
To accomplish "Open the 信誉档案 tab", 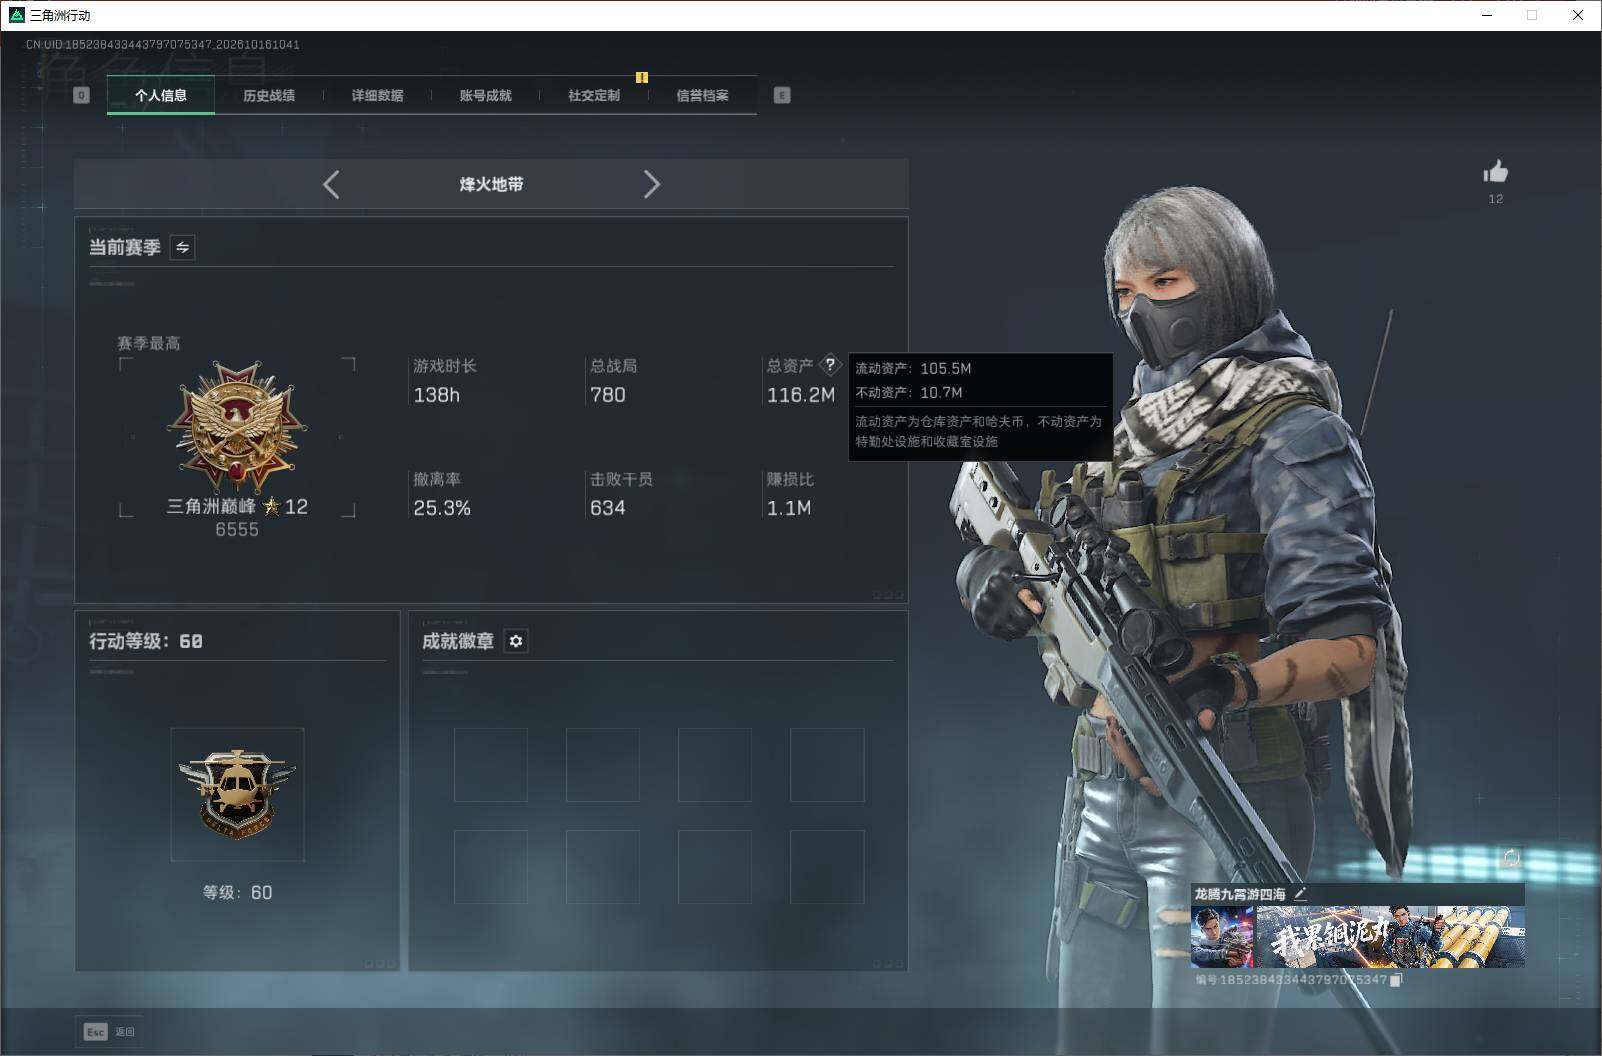I will coord(702,95).
